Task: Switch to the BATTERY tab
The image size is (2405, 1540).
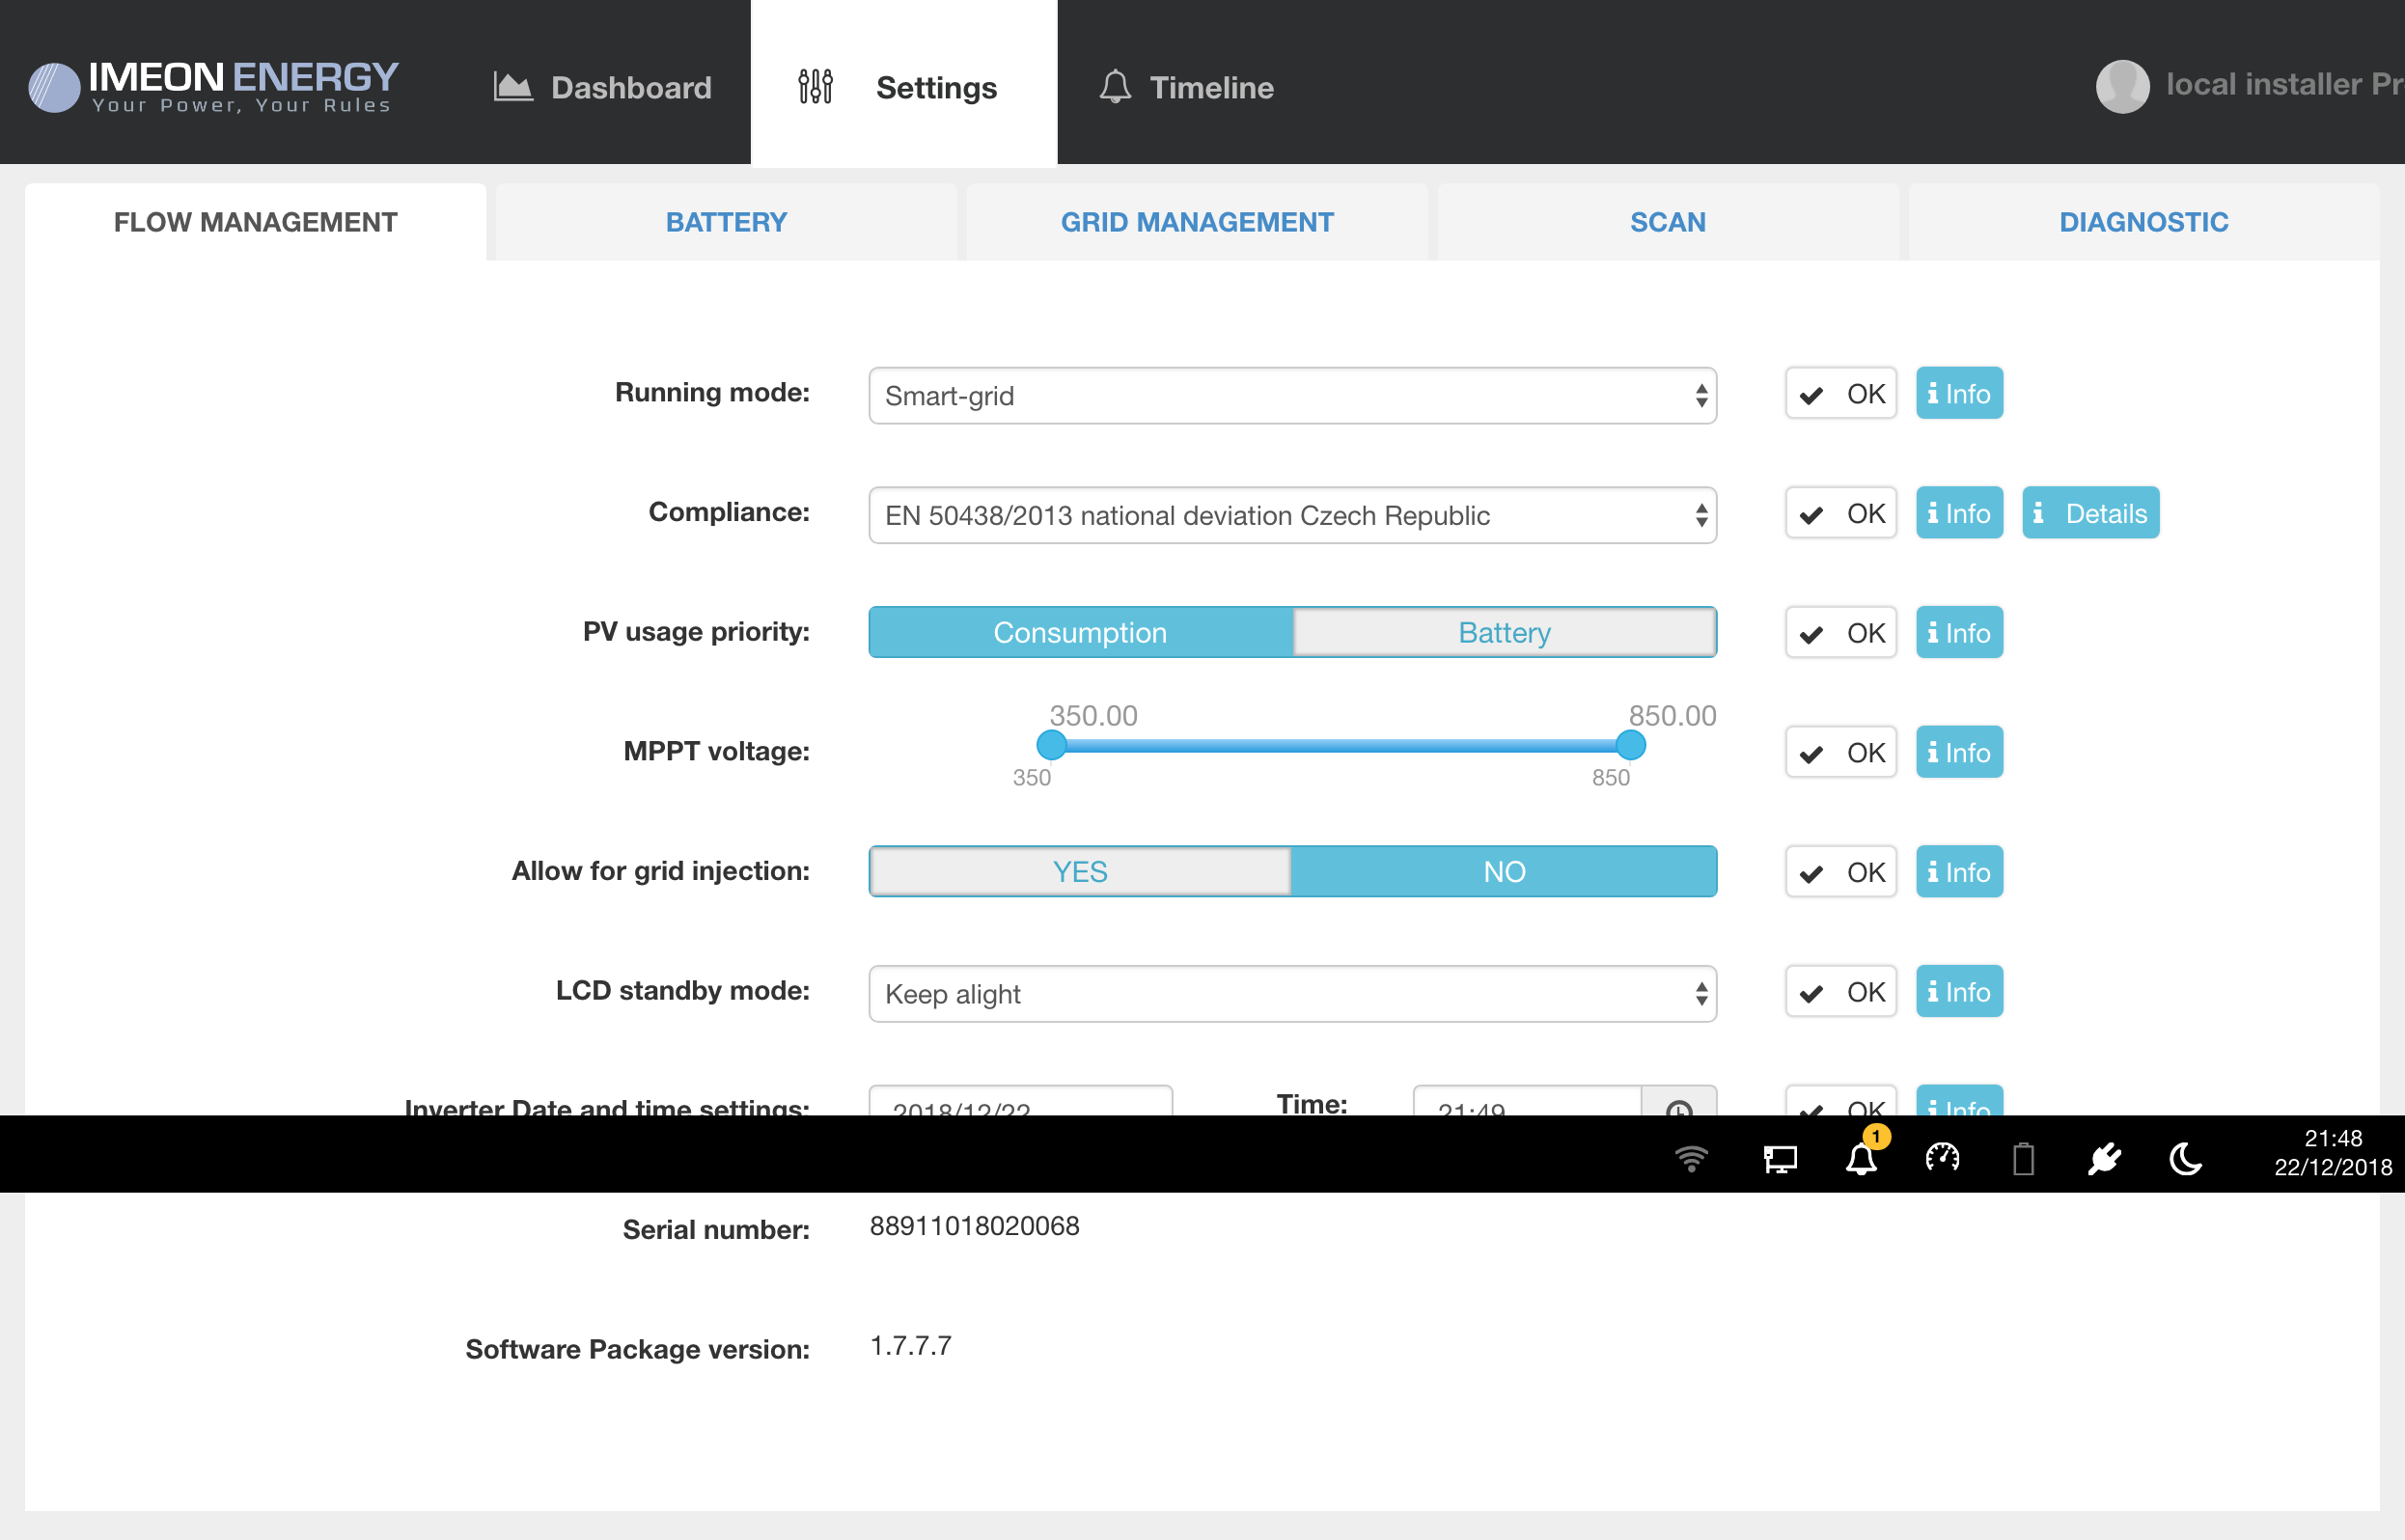Action: click(x=726, y=222)
